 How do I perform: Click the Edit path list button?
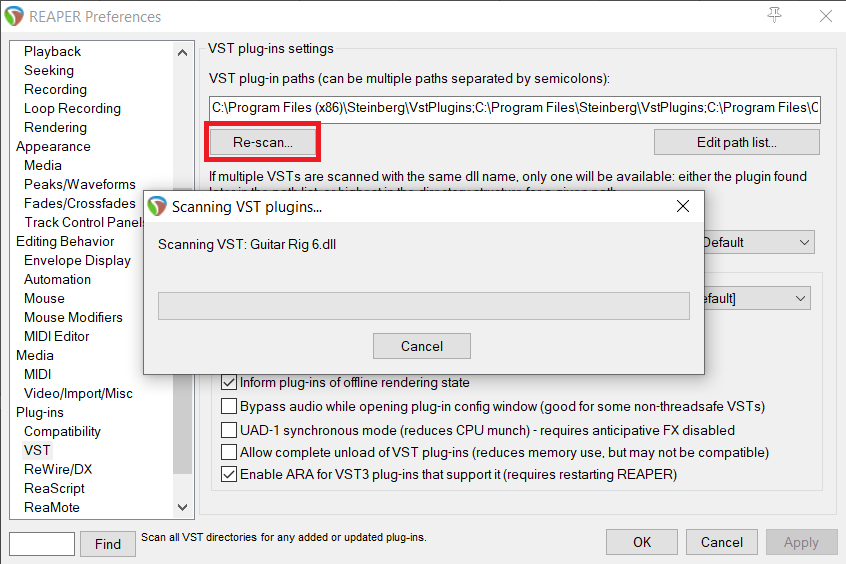[736, 142]
